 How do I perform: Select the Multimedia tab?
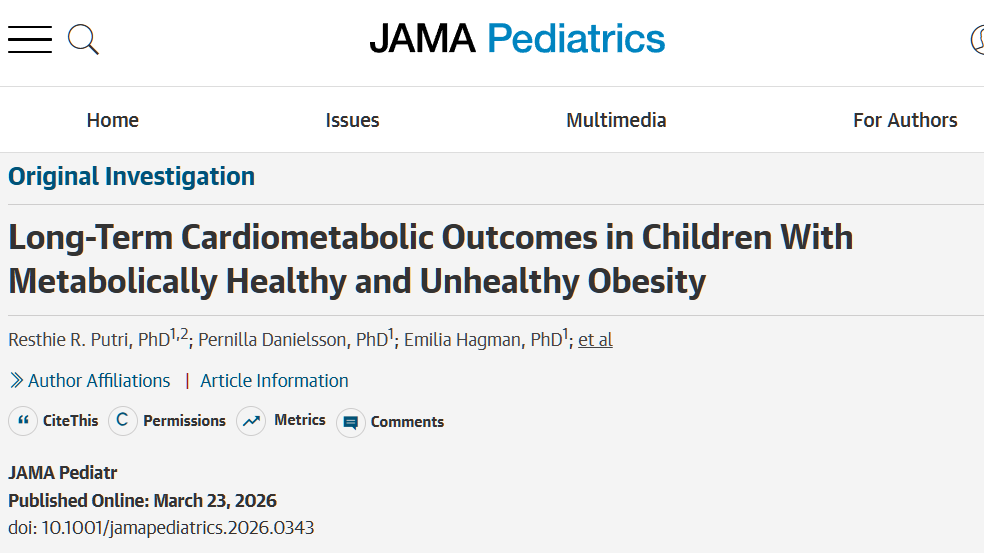(616, 120)
